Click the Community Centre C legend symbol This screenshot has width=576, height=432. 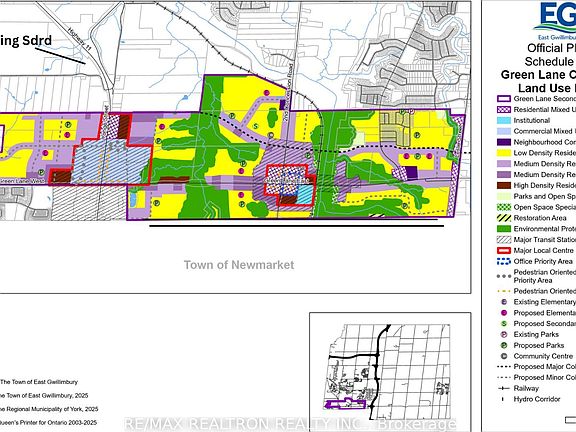coord(504,356)
